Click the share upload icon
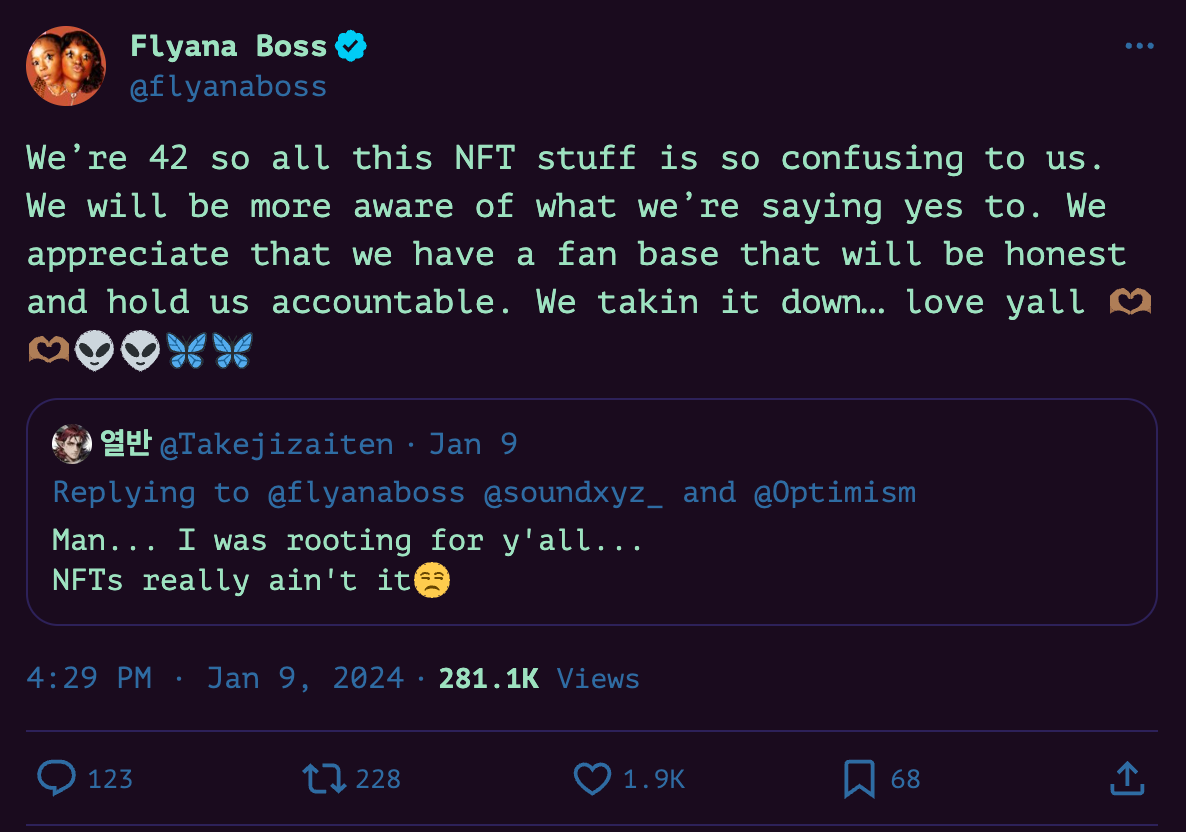The height and width of the screenshot is (832, 1186). (x=1126, y=779)
